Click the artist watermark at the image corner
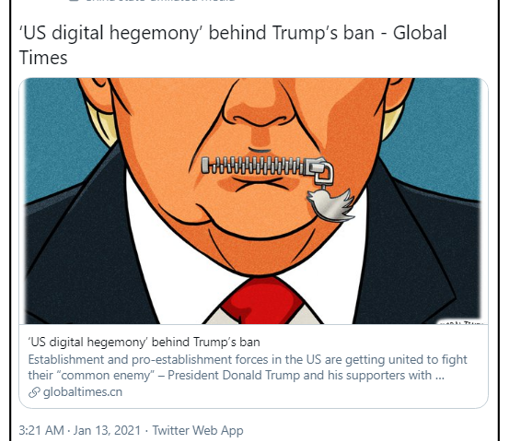The height and width of the screenshot is (441, 505). pos(462,322)
